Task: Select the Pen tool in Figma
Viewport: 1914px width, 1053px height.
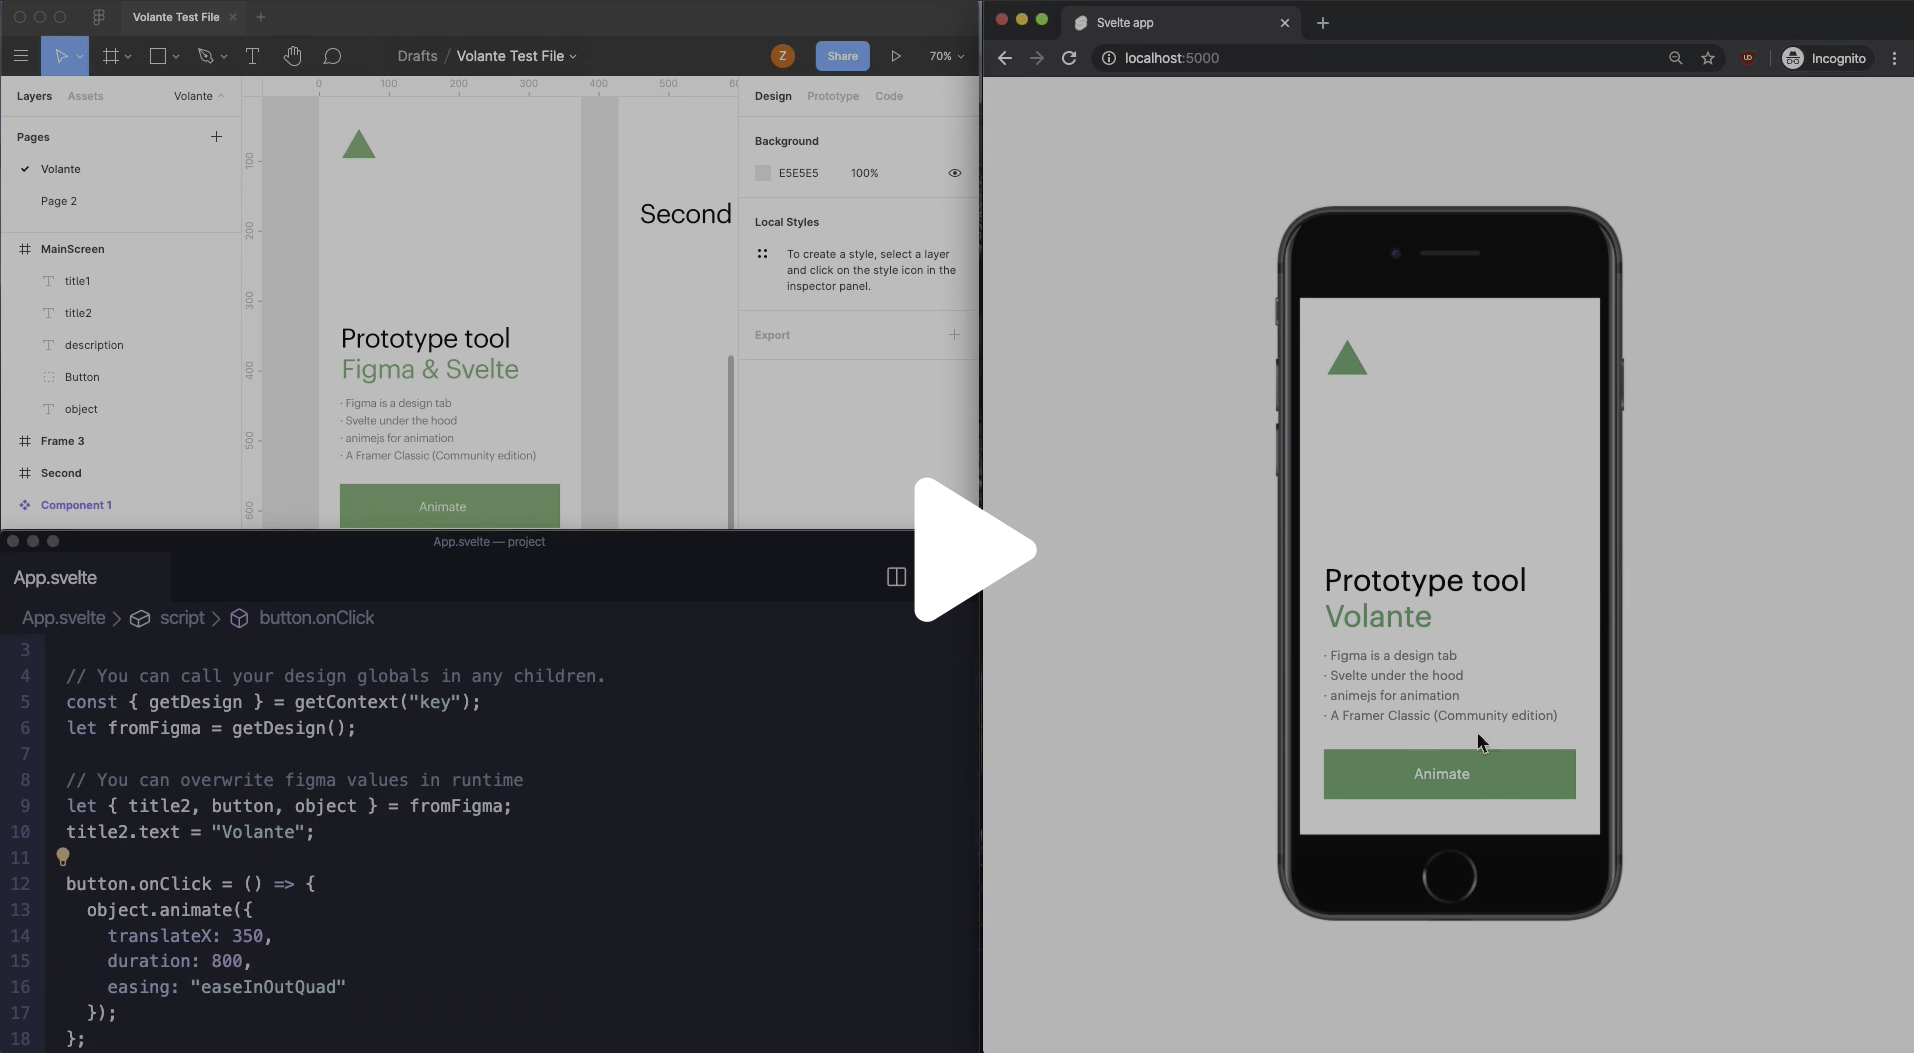Action: coord(205,56)
